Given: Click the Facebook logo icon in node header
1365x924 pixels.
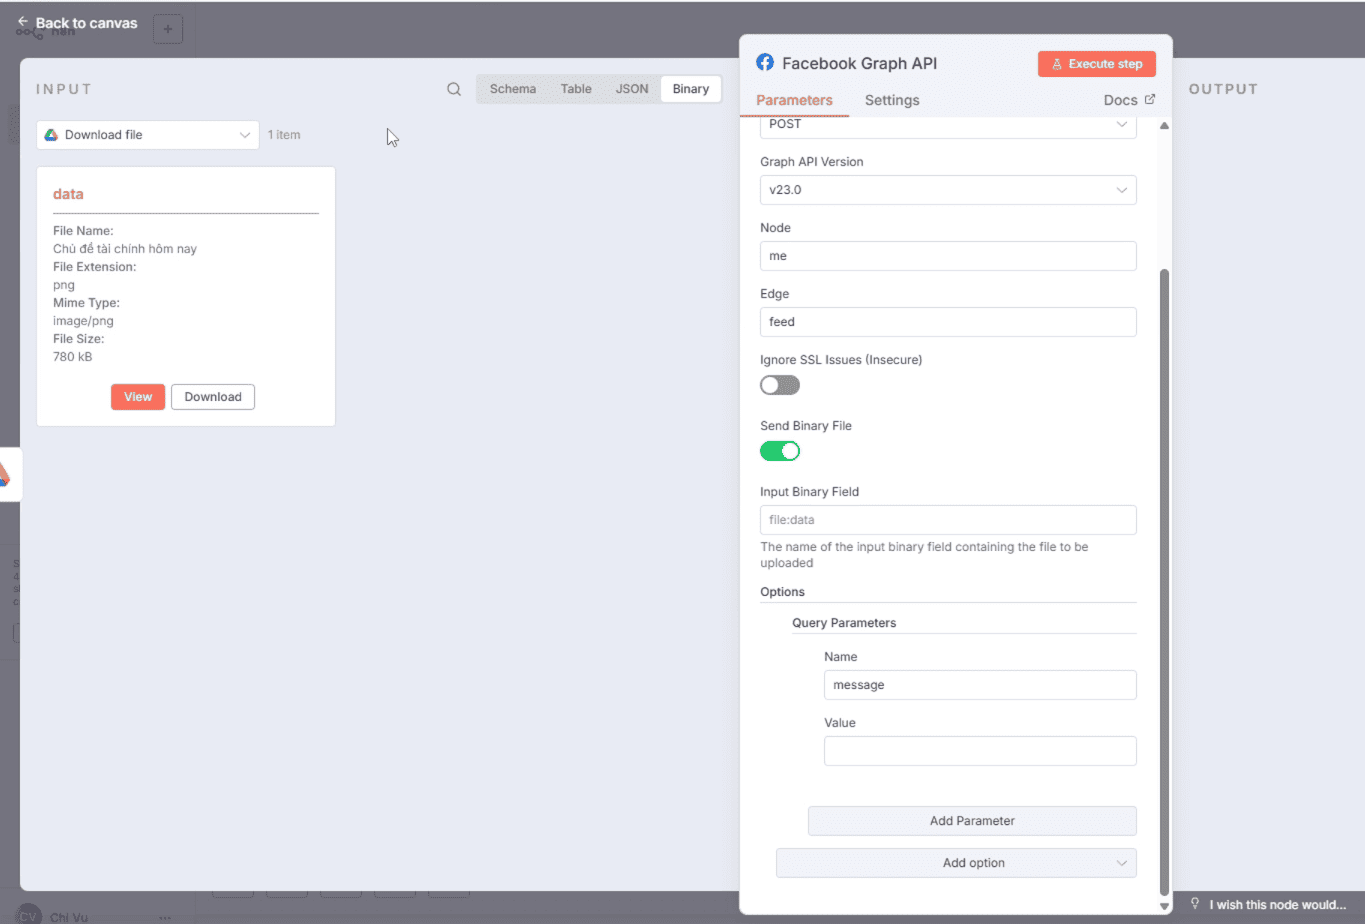Looking at the screenshot, I should point(765,63).
